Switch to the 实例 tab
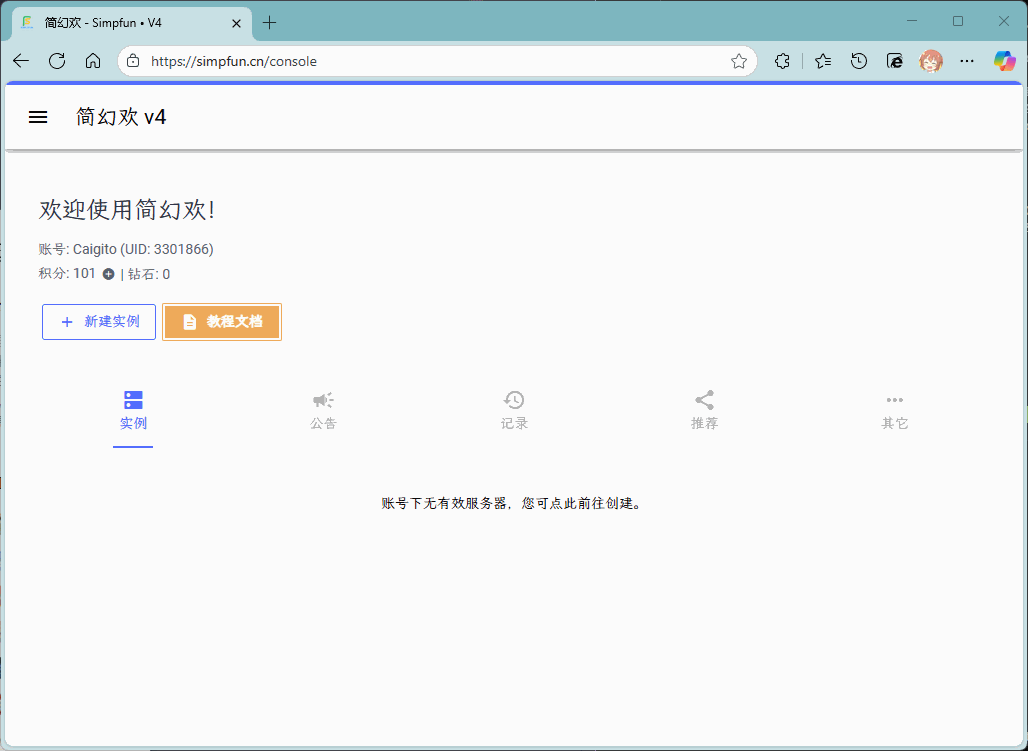This screenshot has height=751, width=1028. pyautogui.click(x=133, y=411)
